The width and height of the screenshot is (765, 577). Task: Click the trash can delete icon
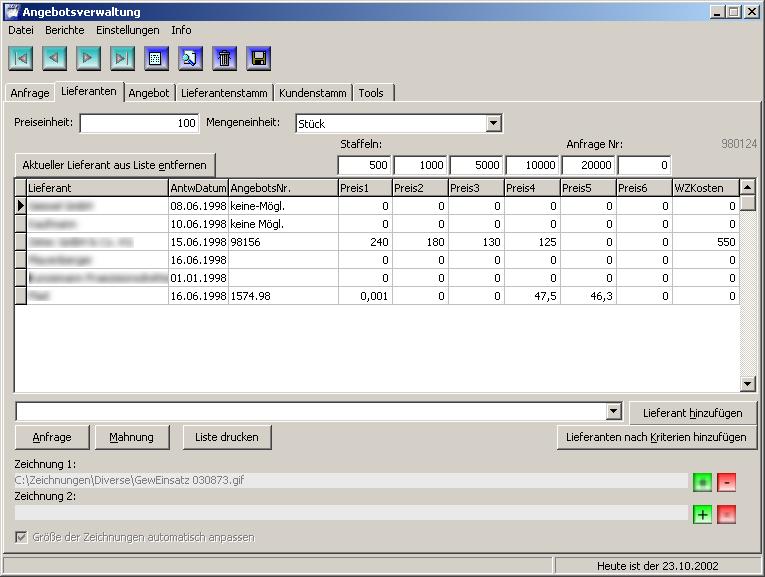(x=224, y=59)
